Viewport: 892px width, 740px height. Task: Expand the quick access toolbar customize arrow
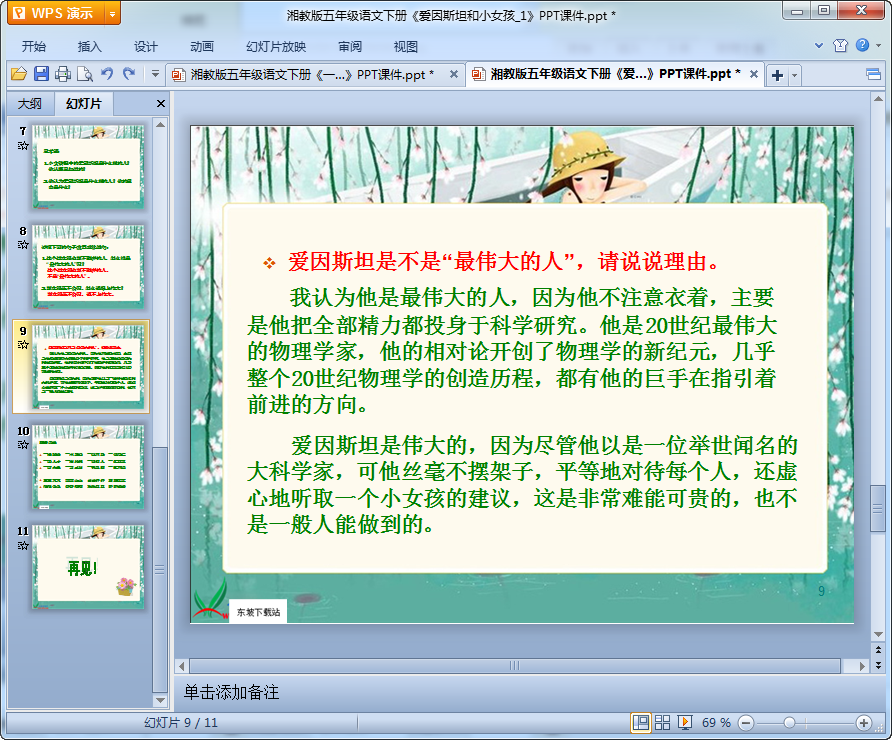coord(155,74)
